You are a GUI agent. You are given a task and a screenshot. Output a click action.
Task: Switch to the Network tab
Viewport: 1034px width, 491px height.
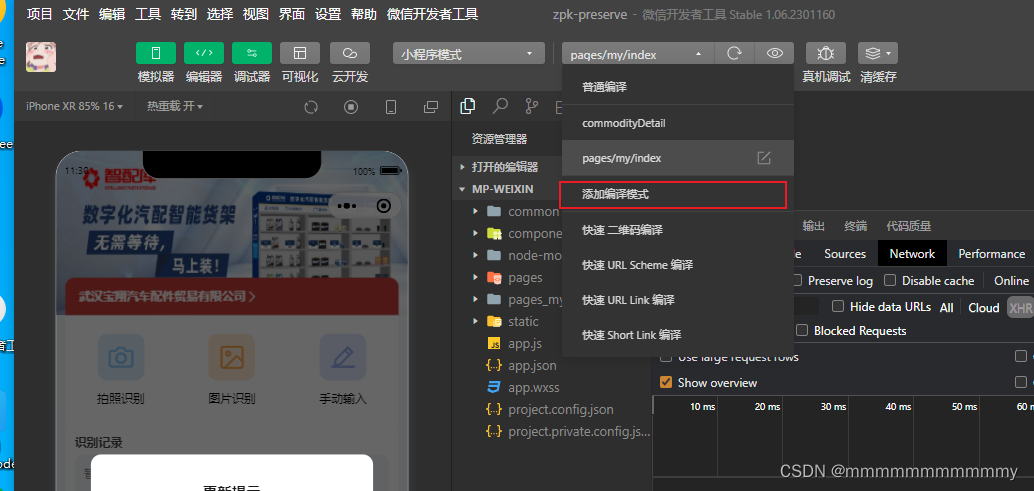pyautogui.click(x=912, y=254)
